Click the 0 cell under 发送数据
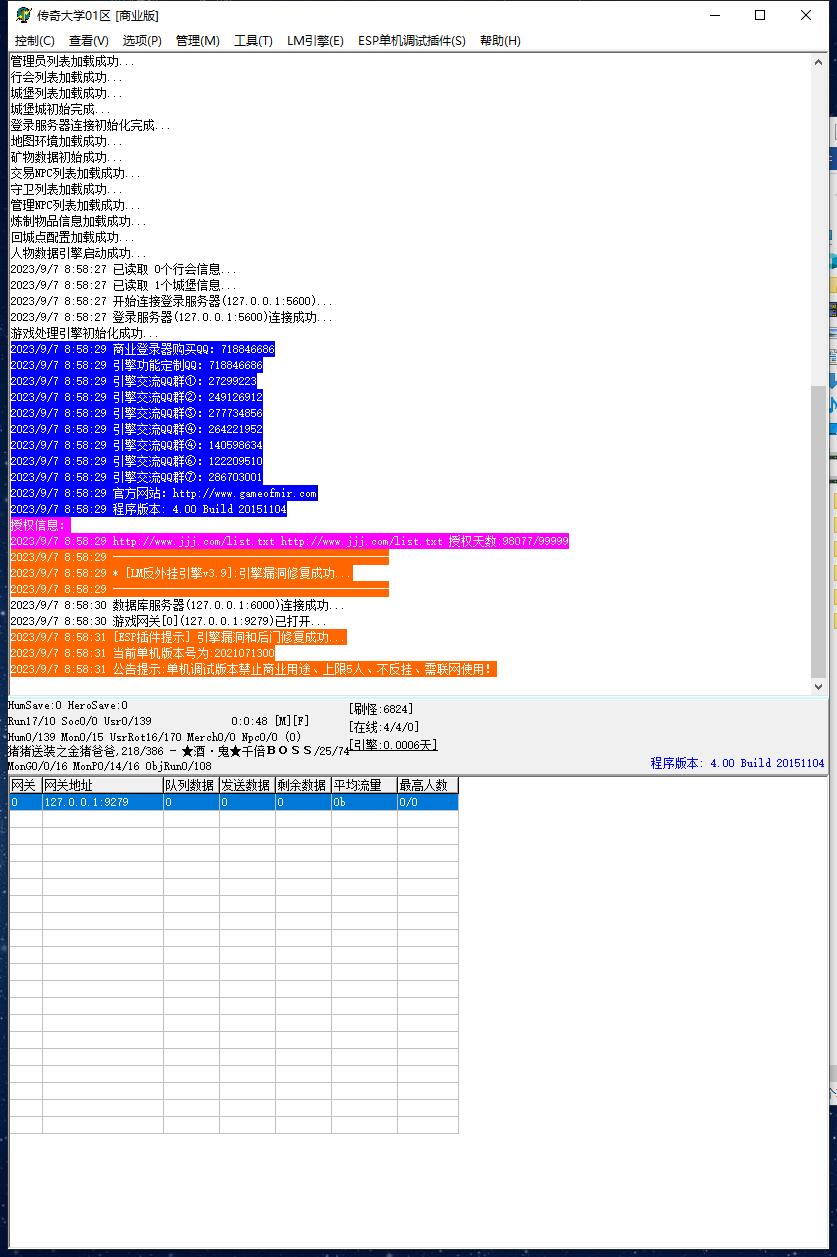Image resolution: width=837 pixels, height=1257 pixels. [247, 802]
